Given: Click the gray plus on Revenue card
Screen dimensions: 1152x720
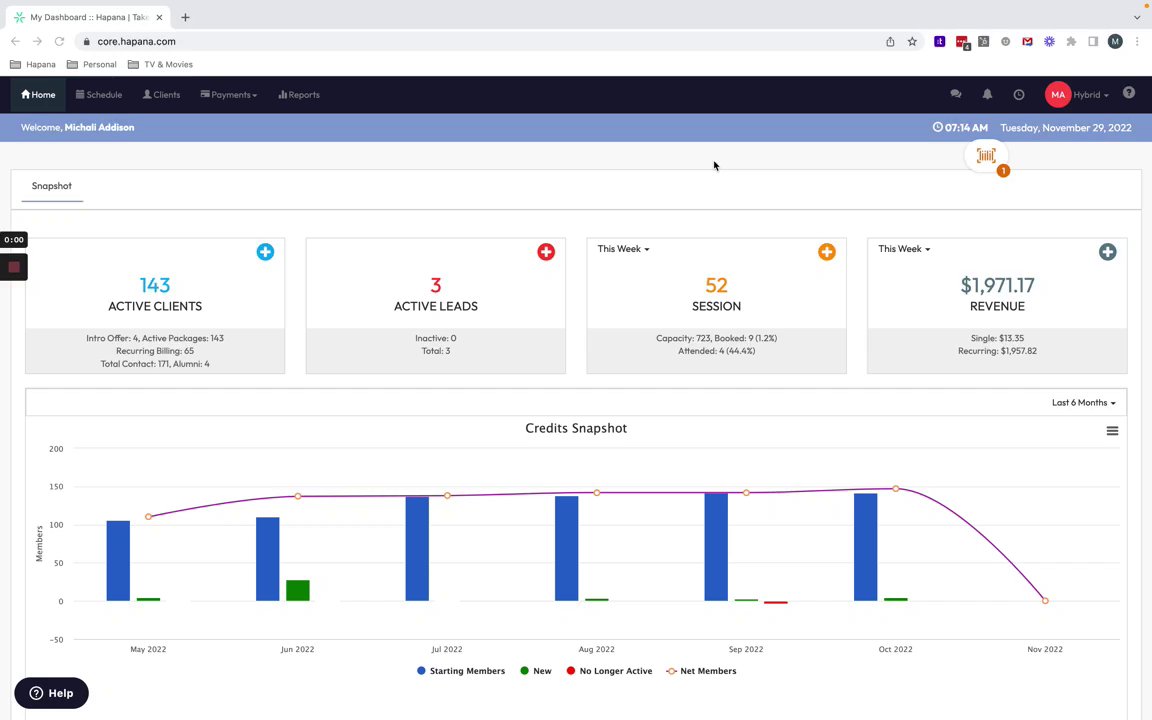Looking at the screenshot, I should pyautogui.click(x=1107, y=252).
